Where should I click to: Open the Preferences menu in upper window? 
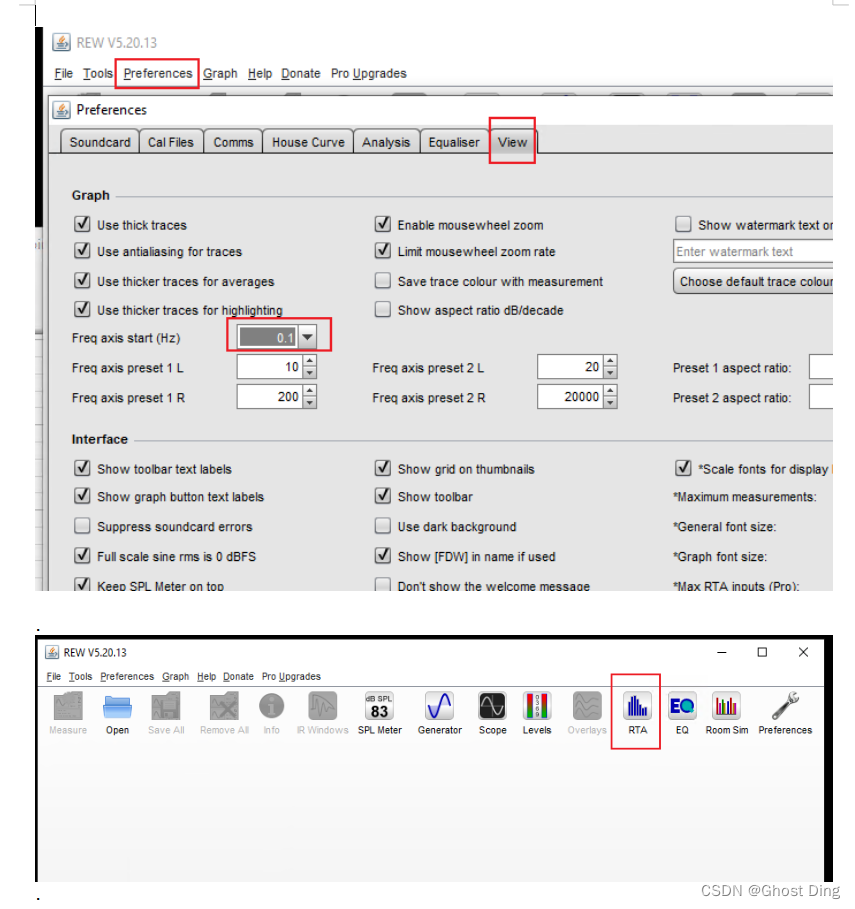158,74
